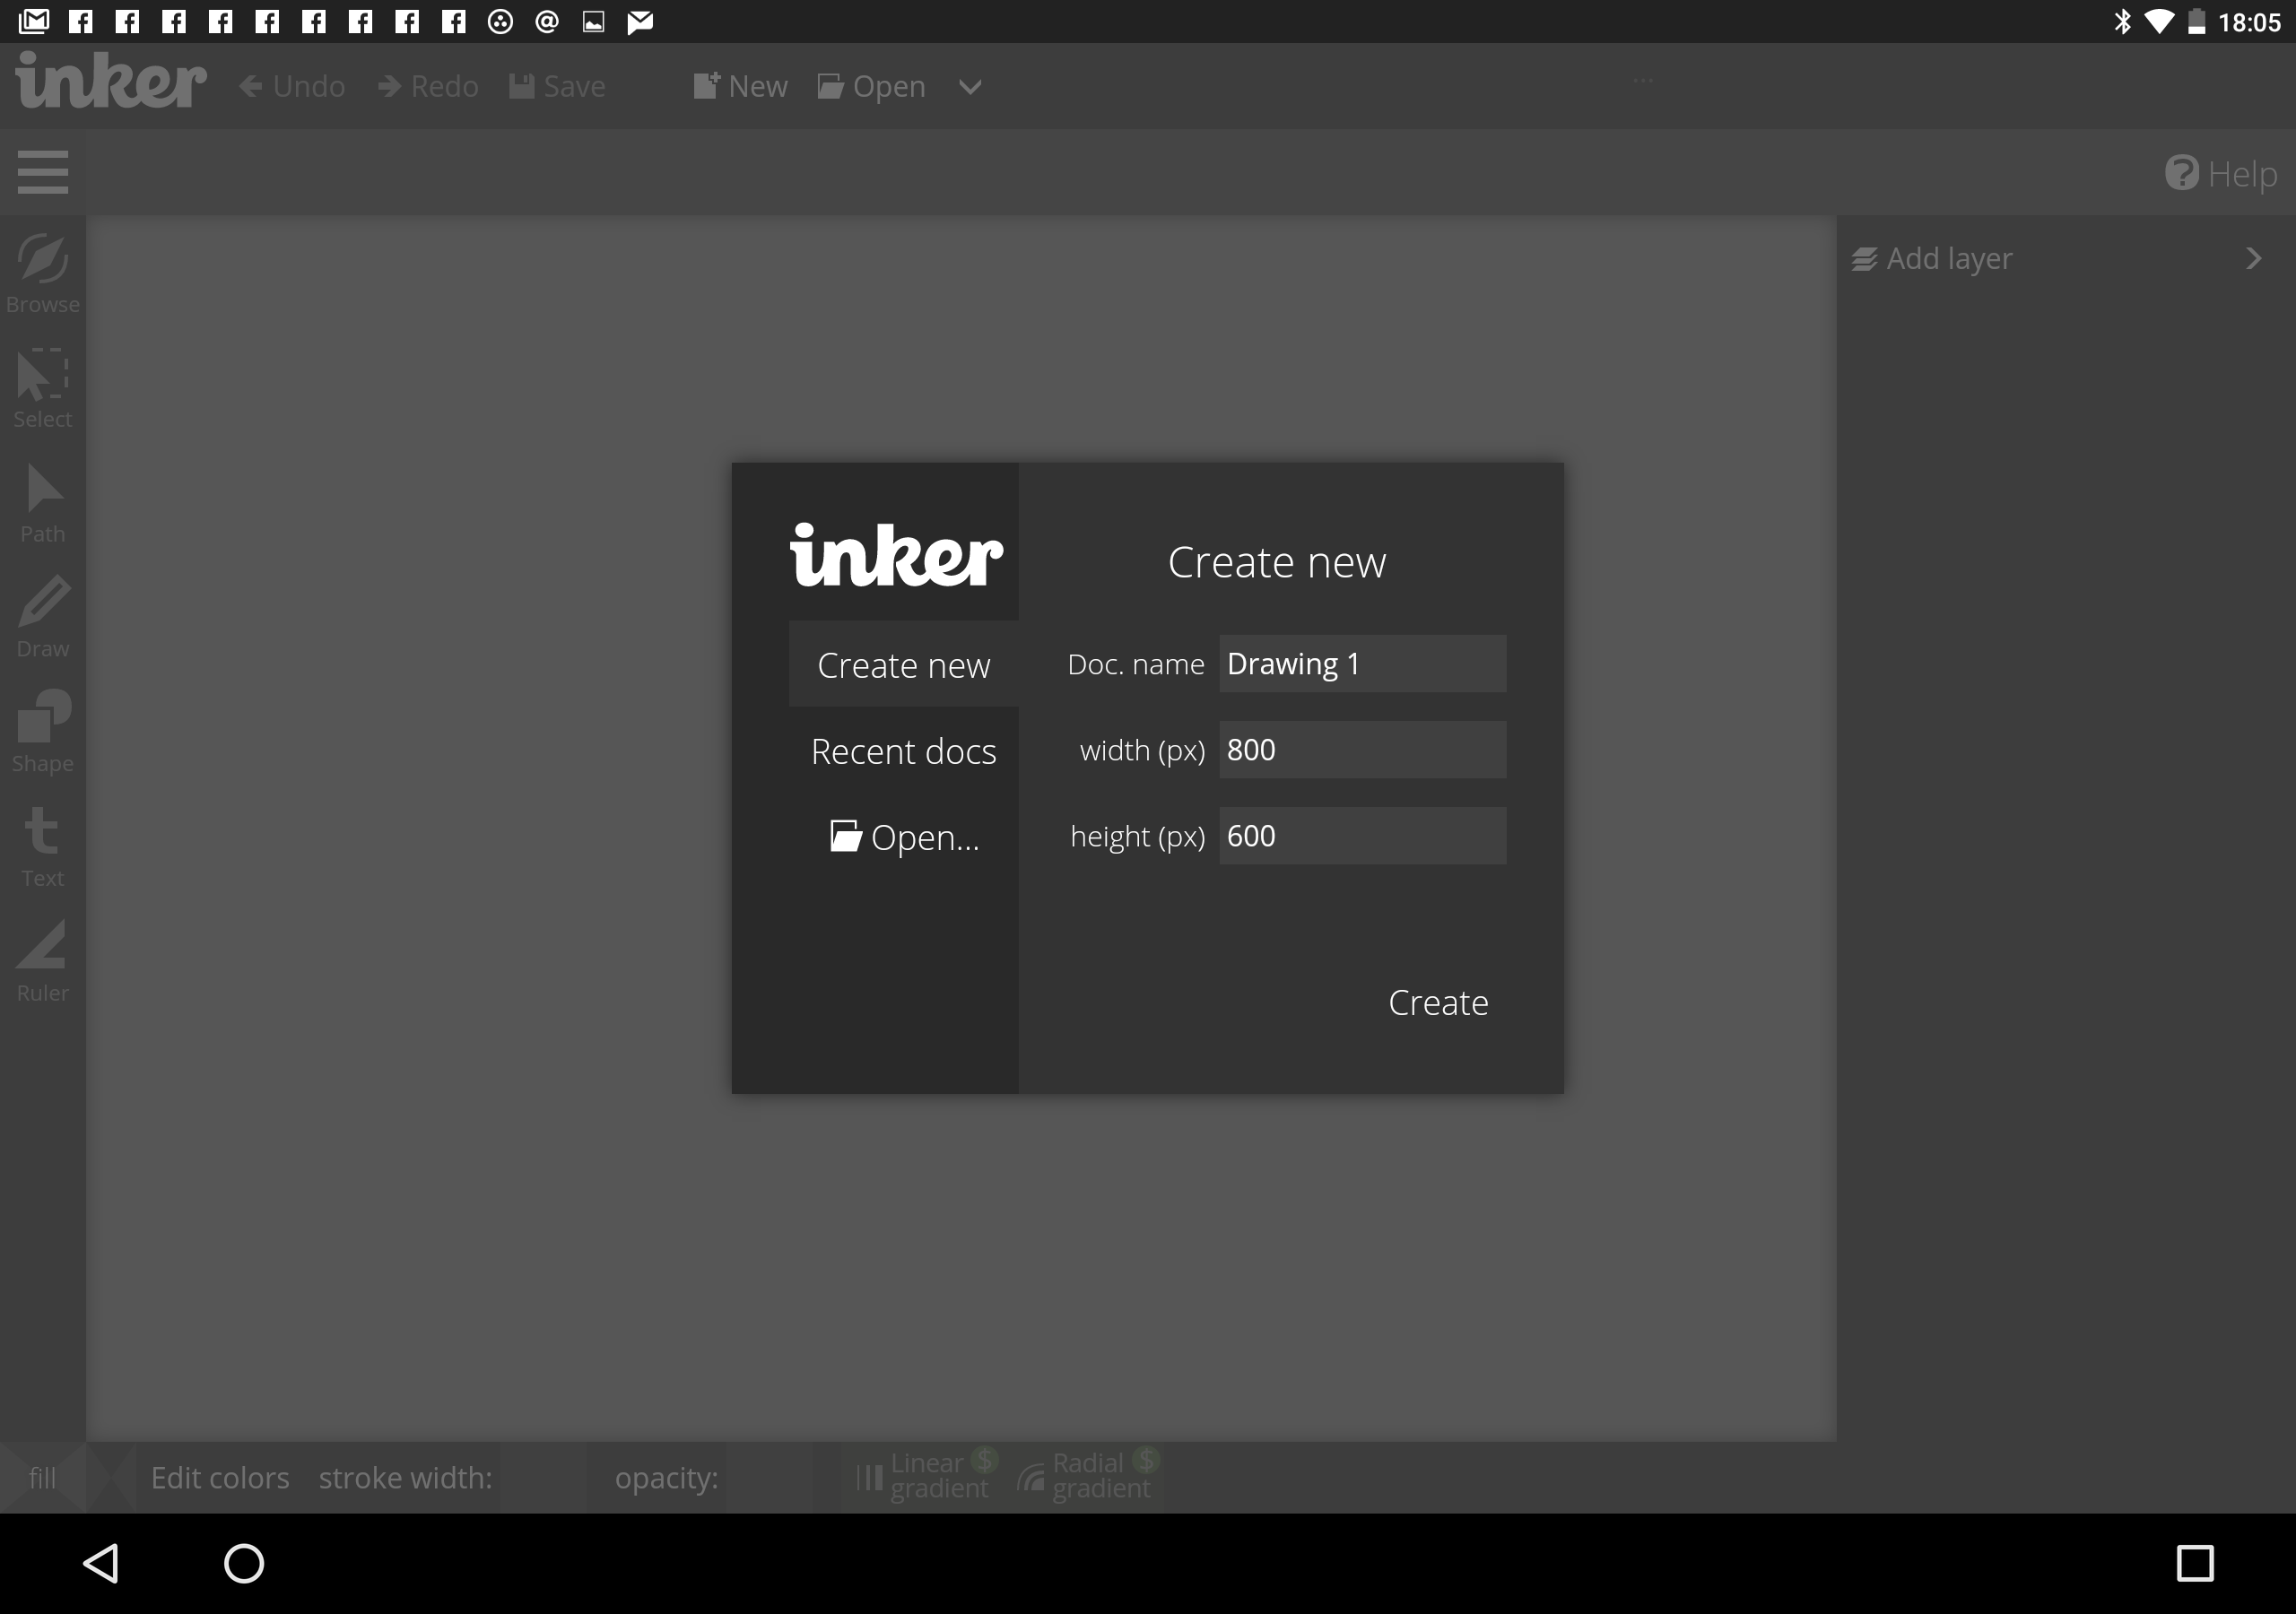The height and width of the screenshot is (1614, 2296).
Task: Switch to the Create new tab in the dialog
Action: pos(904,665)
